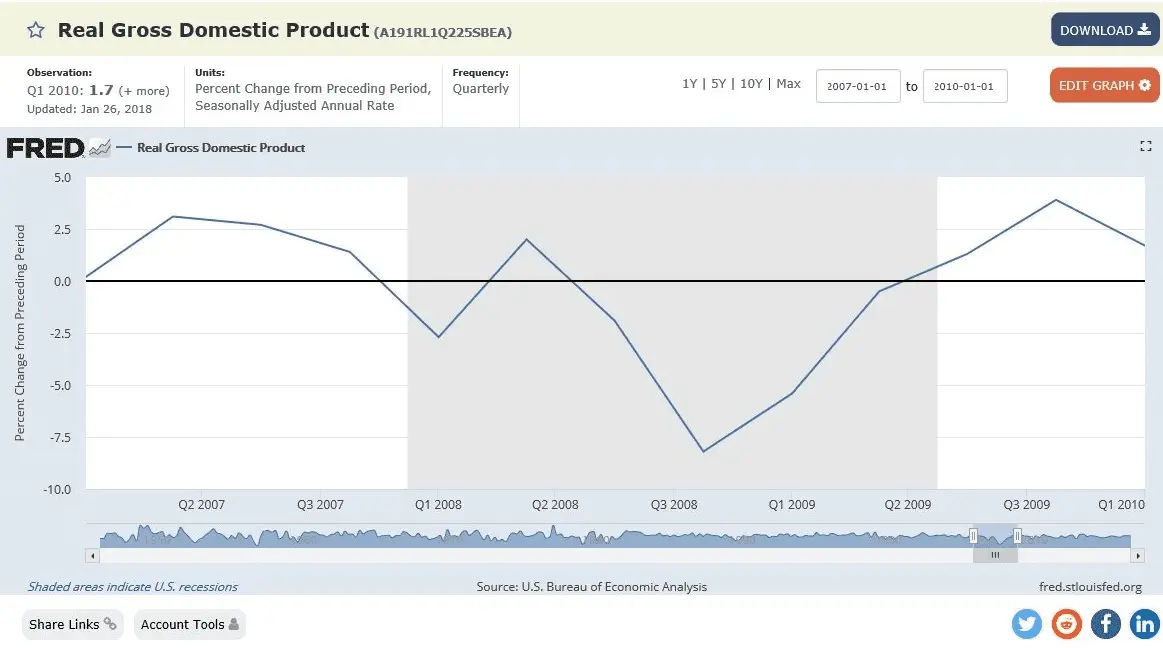
Task: Click the FRED logo
Action: click(x=46, y=148)
